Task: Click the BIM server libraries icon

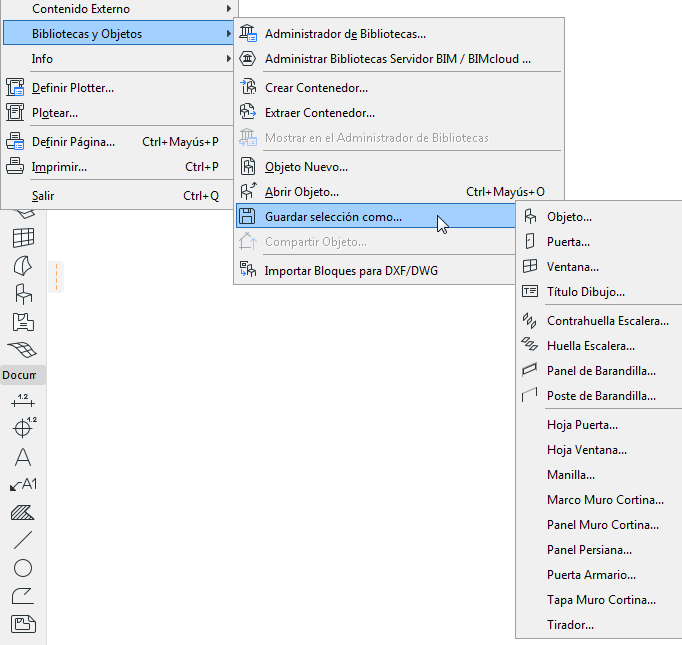Action: (x=247, y=58)
